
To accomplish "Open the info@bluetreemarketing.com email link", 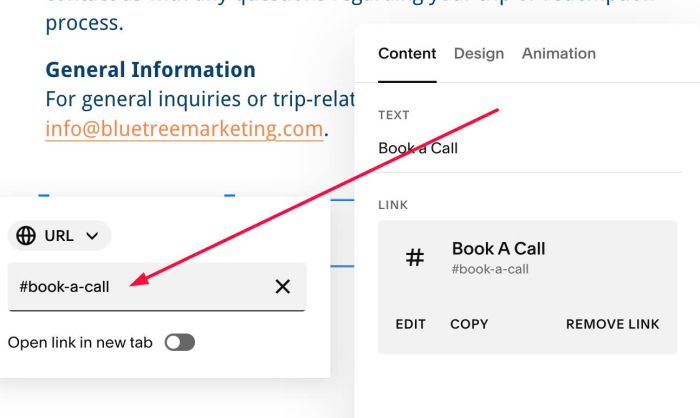I will pyautogui.click(x=184, y=129).
